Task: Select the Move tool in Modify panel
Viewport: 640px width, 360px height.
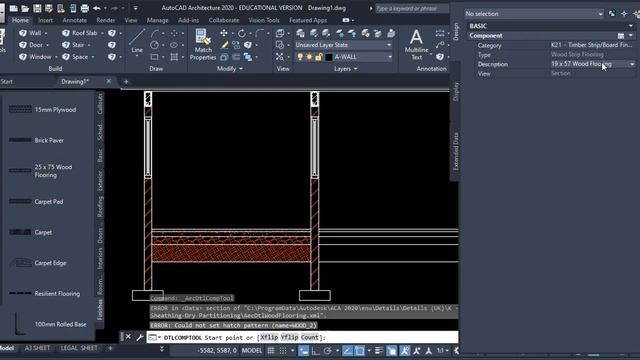Action: (224, 33)
